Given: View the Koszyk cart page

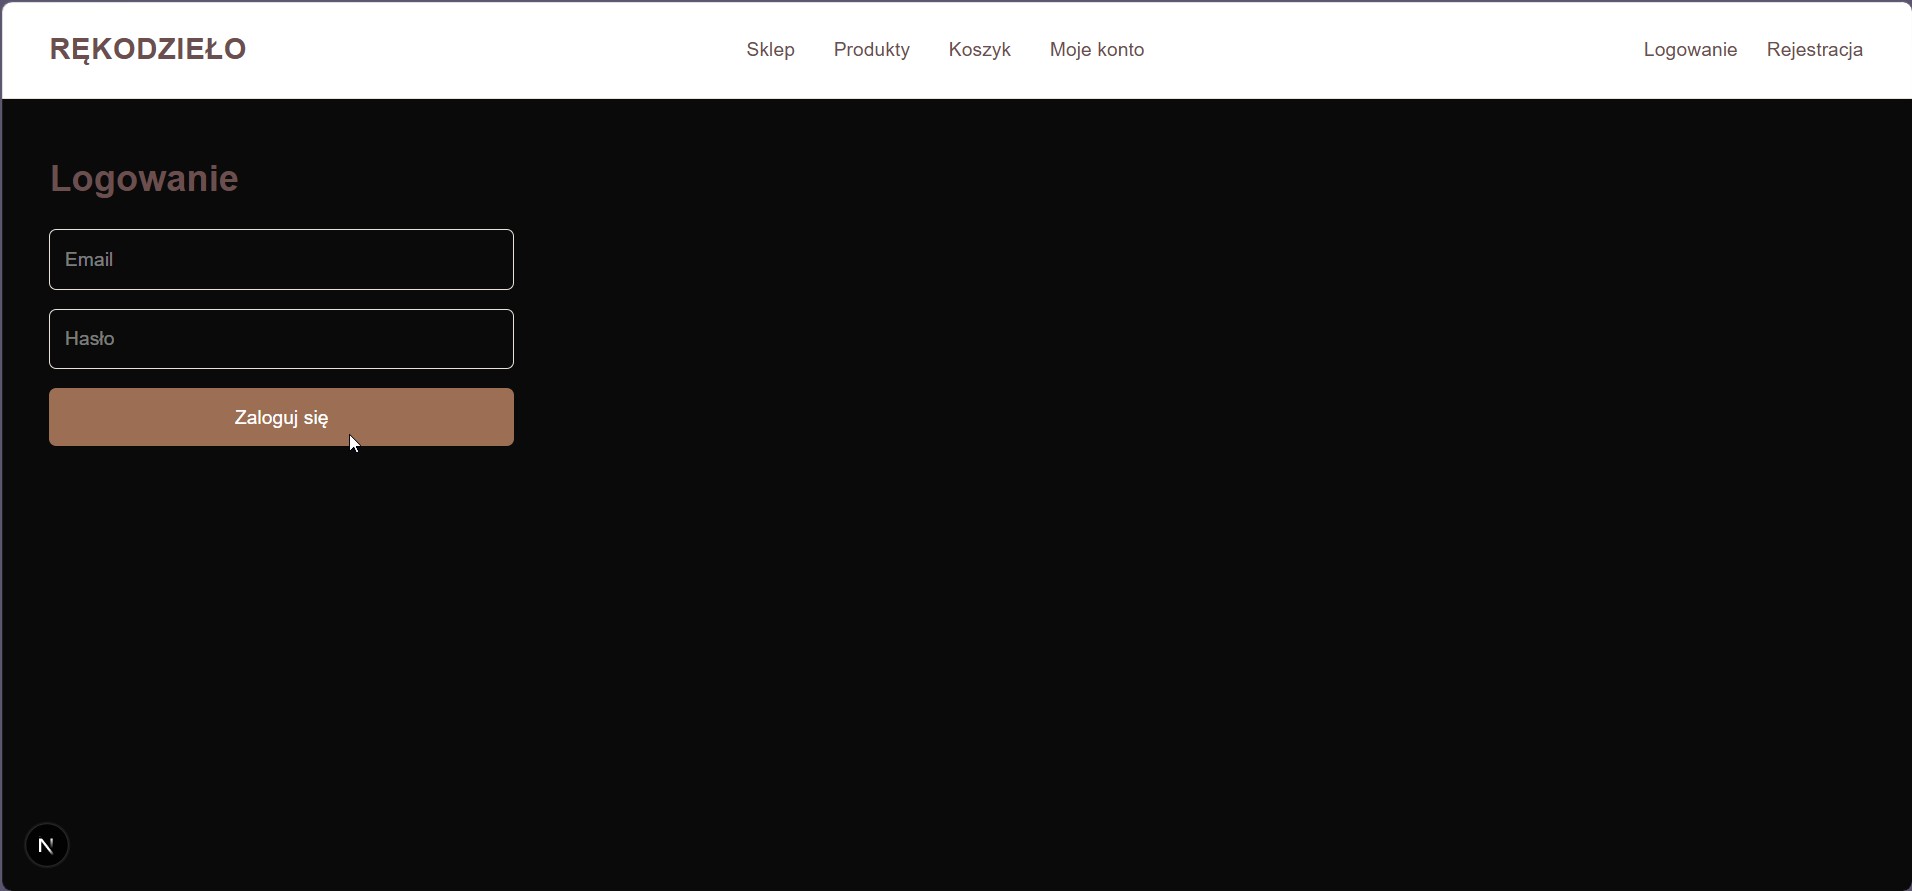Looking at the screenshot, I should click(x=980, y=50).
